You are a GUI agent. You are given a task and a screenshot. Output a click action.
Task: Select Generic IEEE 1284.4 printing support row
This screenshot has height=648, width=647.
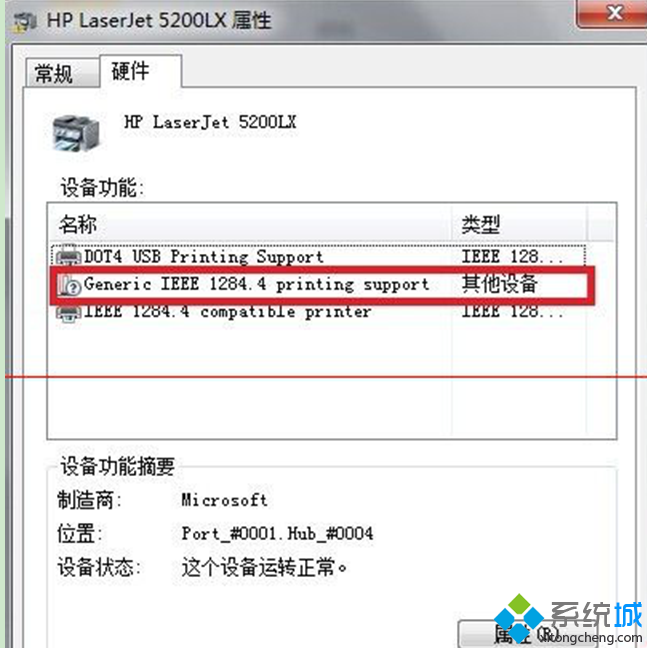click(x=318, y=284)
